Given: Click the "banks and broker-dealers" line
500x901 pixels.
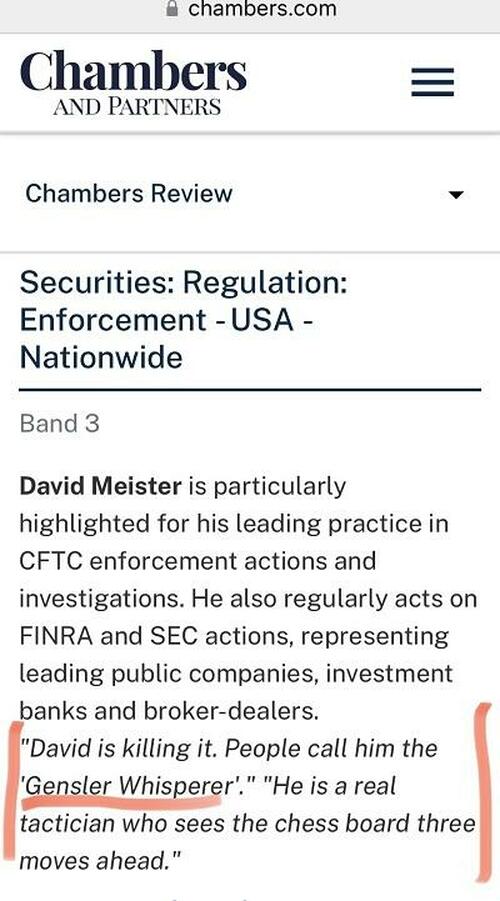Looking at the screenshot, I should pyautogui.click(x=169, y=711).
